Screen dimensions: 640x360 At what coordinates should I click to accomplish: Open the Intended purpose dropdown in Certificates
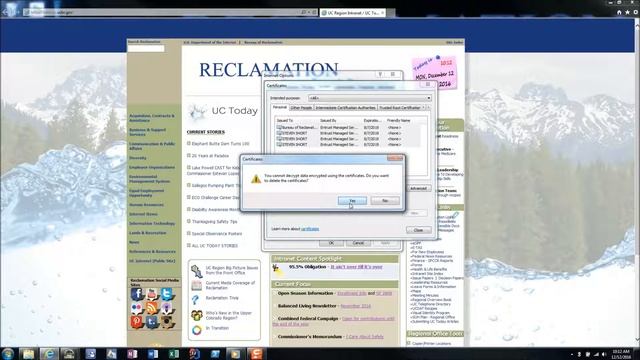(370, 98)
